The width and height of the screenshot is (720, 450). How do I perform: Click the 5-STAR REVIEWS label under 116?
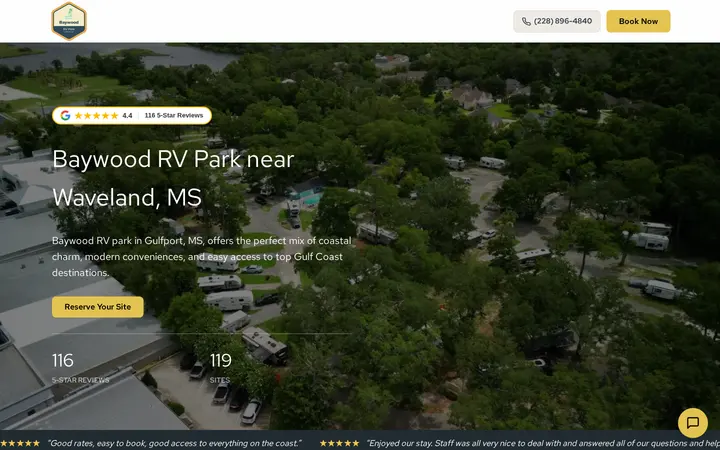[80, 380]
